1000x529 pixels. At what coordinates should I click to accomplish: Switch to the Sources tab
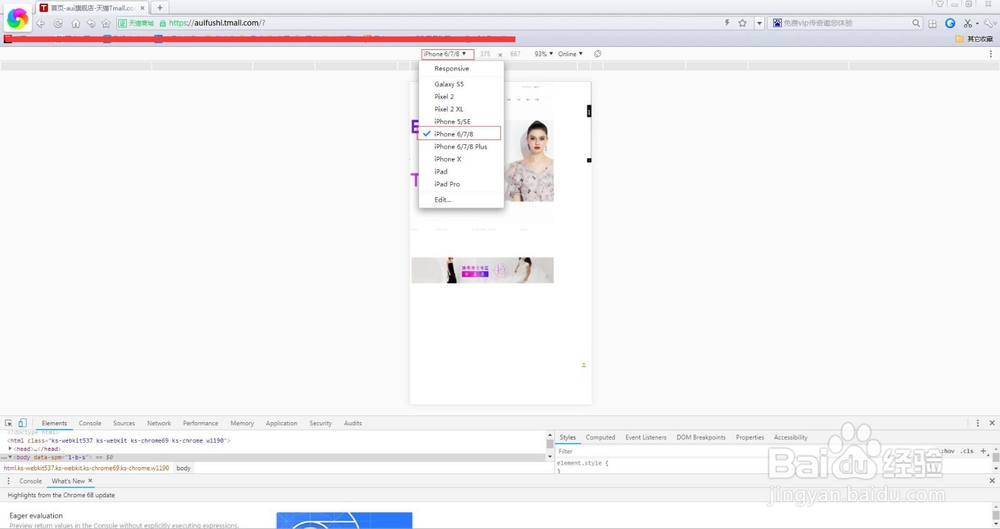[124, 423]
